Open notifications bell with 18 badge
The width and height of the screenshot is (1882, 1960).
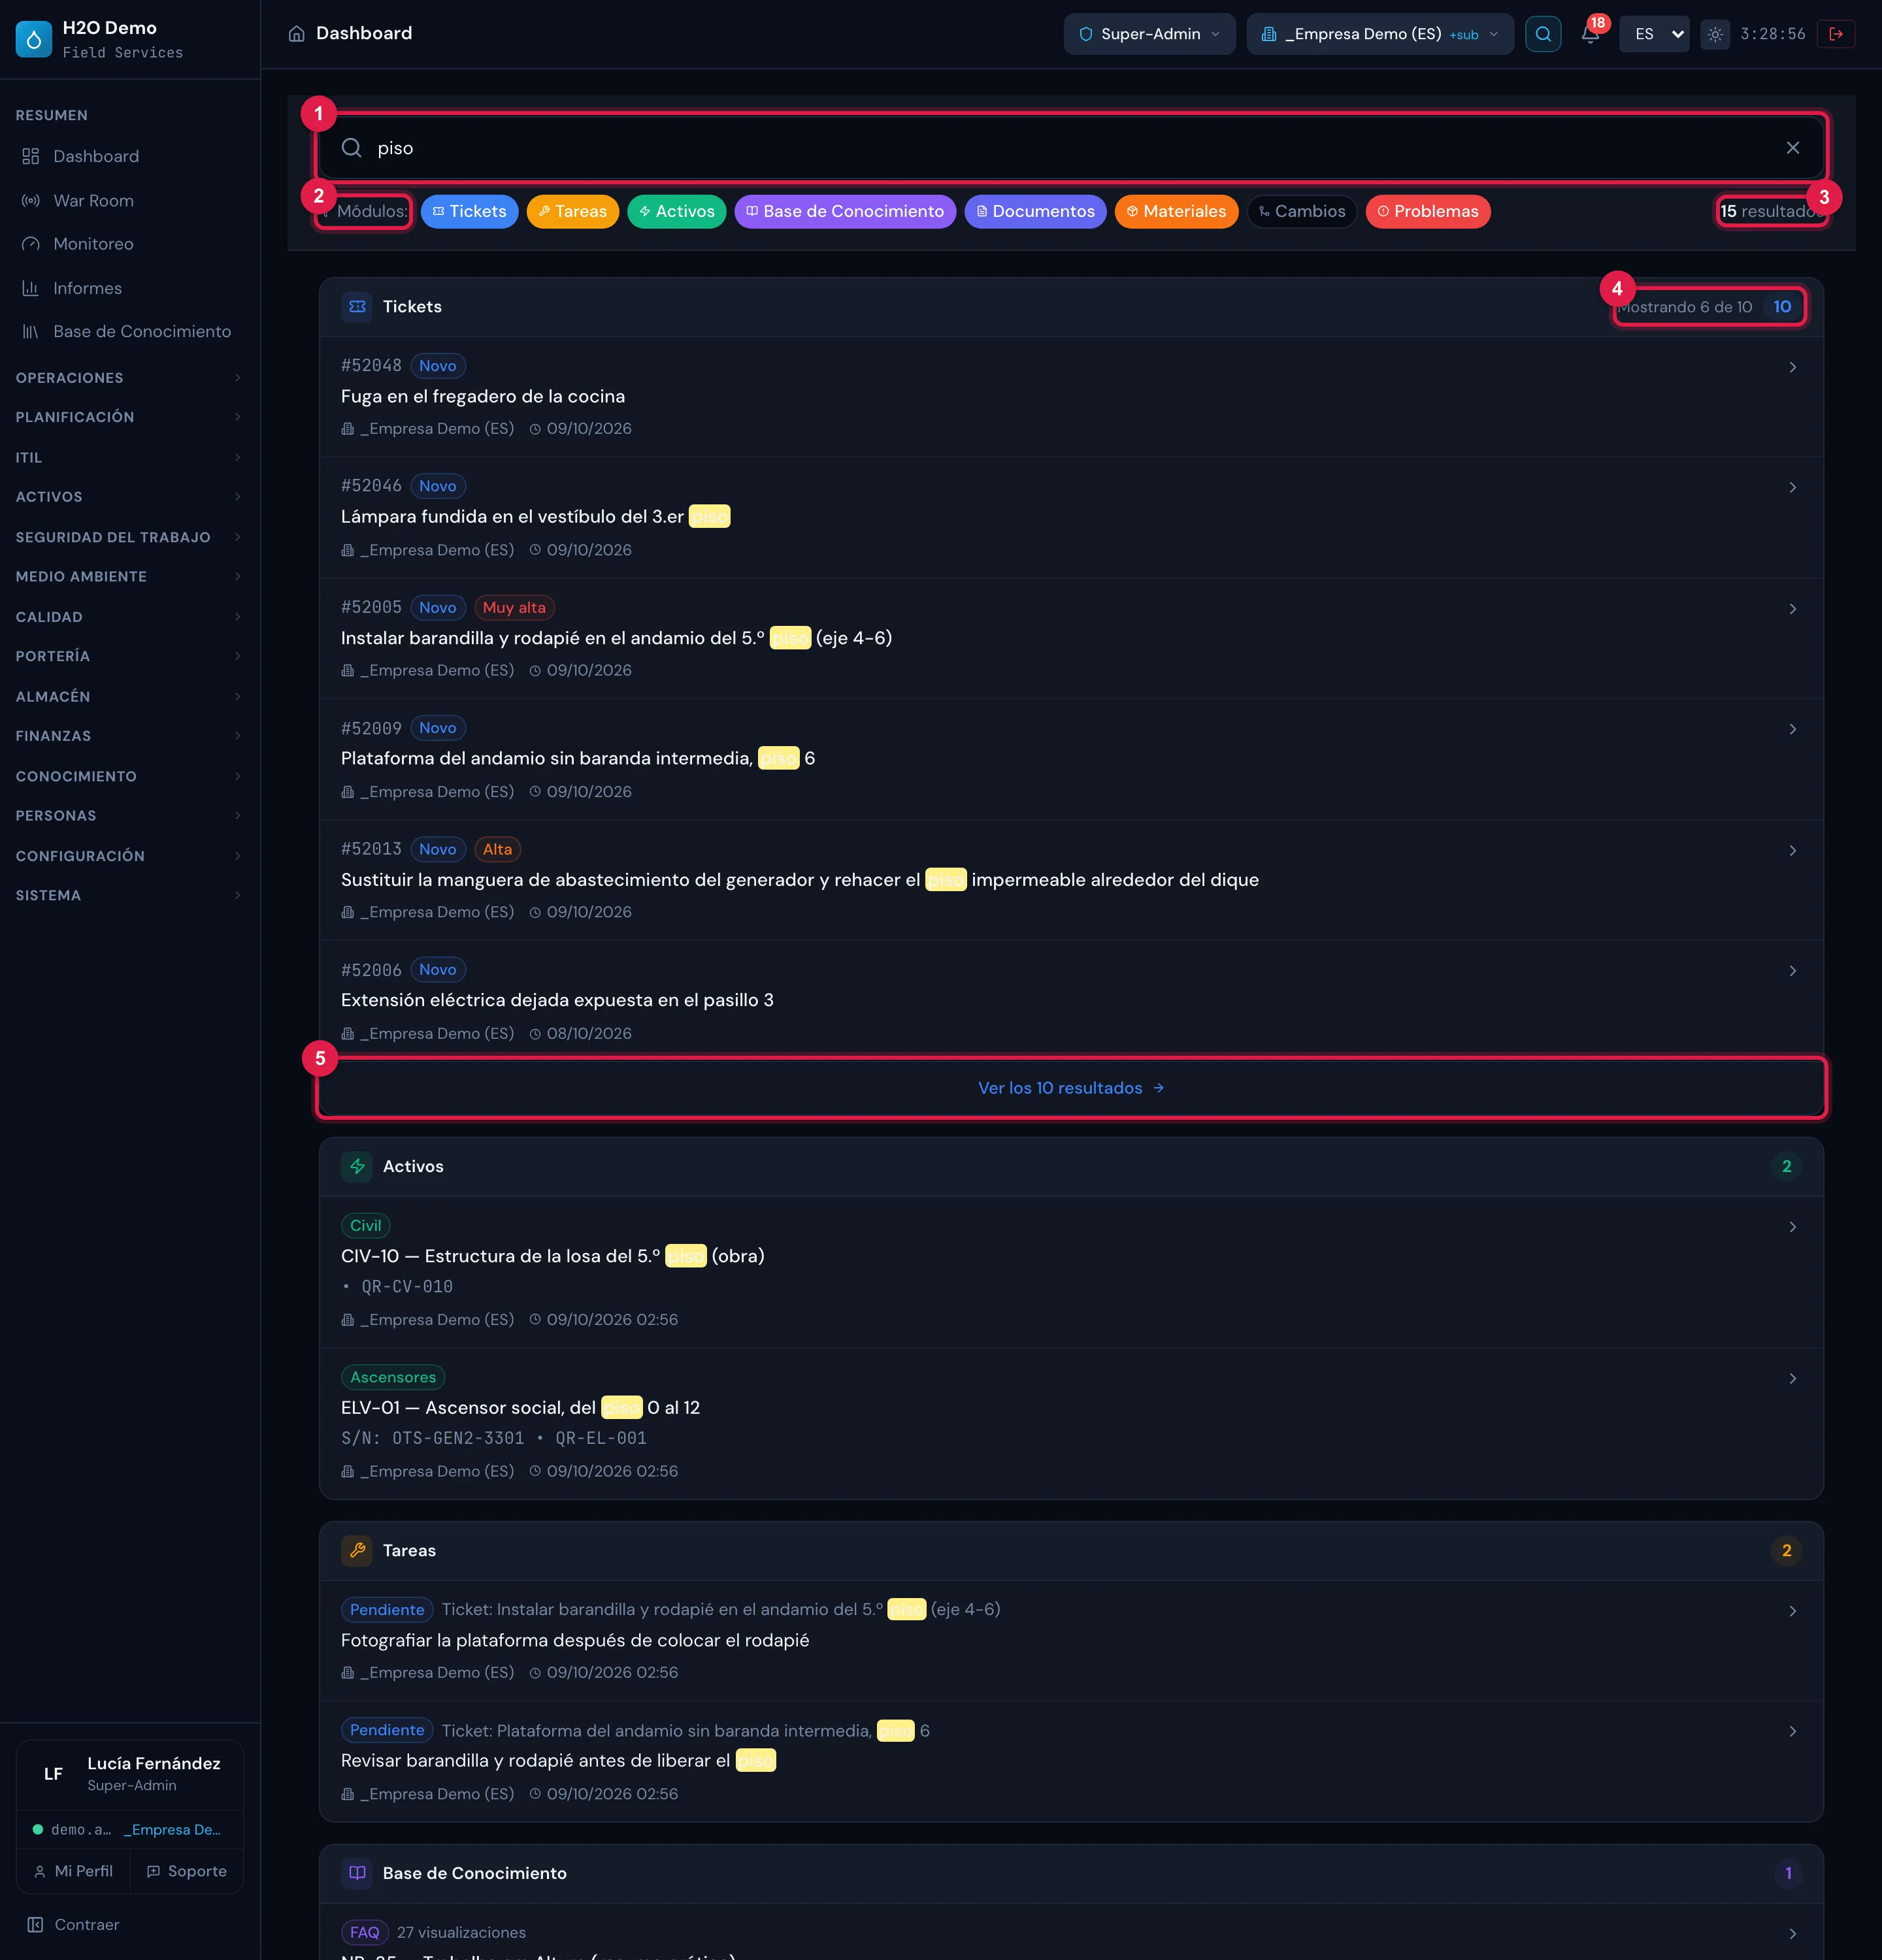1591,34
